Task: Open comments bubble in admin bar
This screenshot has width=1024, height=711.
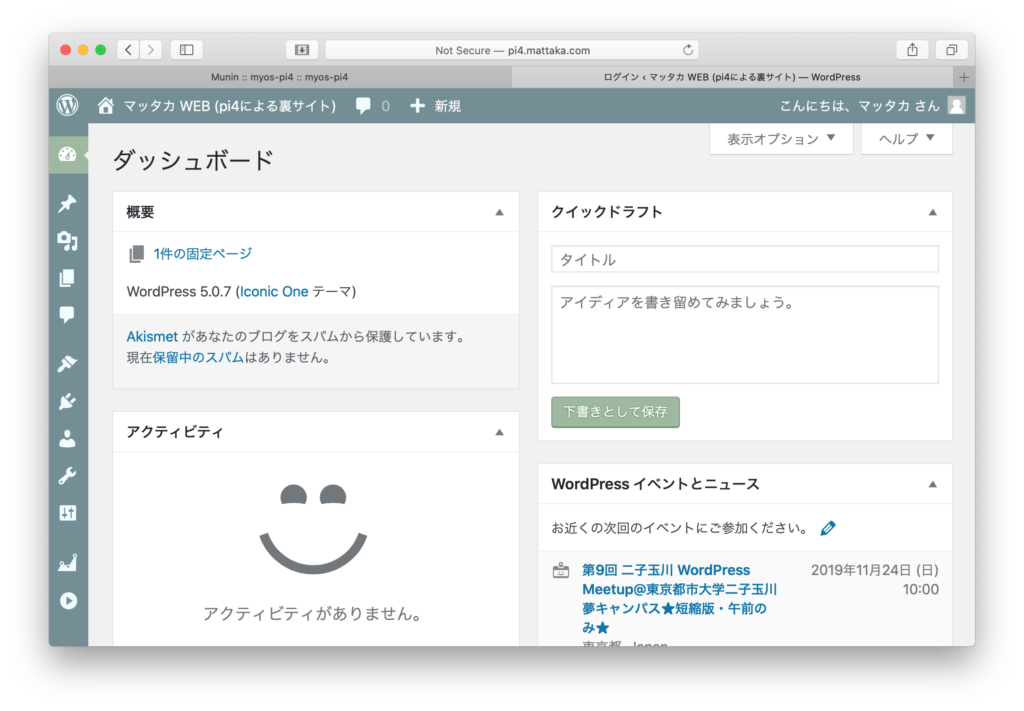Action: (363, 106)
